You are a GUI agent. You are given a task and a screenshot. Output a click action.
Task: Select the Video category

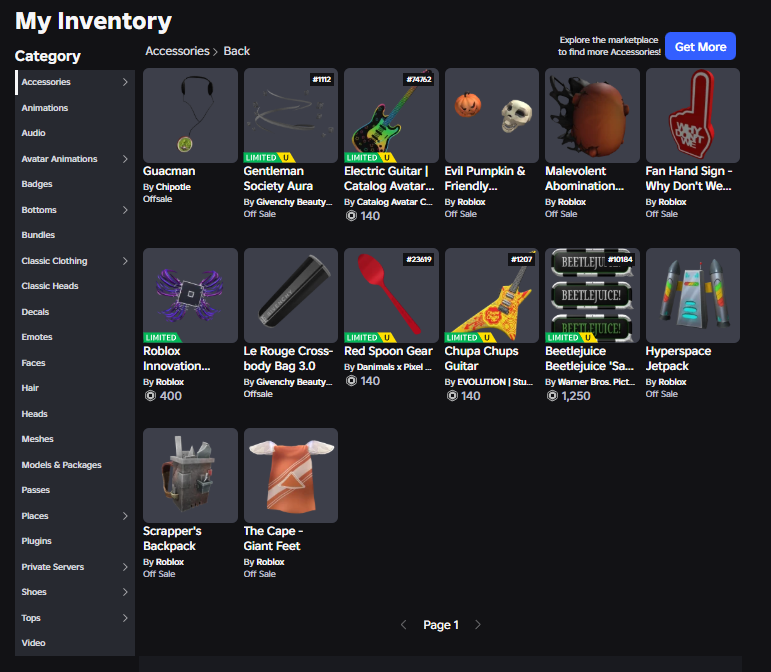[x=75, y=643]
